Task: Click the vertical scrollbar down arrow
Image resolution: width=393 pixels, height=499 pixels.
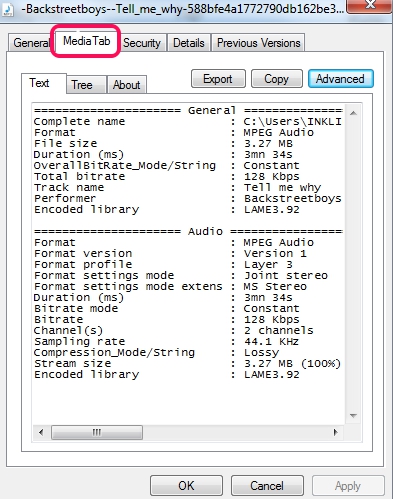Action: pos(353,416)
